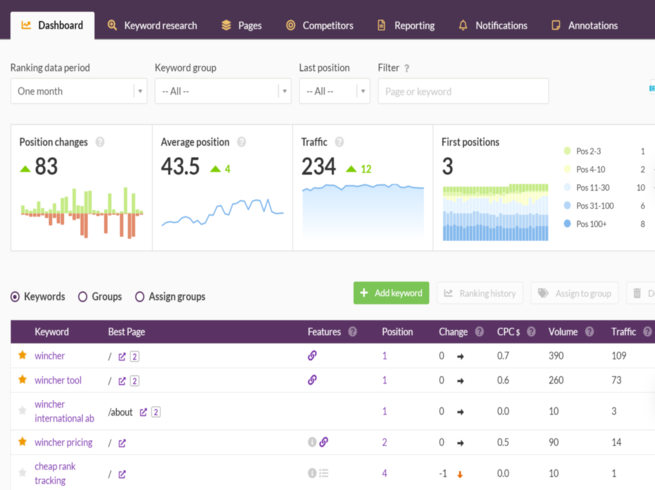The width and height of the screenshot is (655, 490).
Task: Click the page count badge in wincher row
Action: coord(135,356)
